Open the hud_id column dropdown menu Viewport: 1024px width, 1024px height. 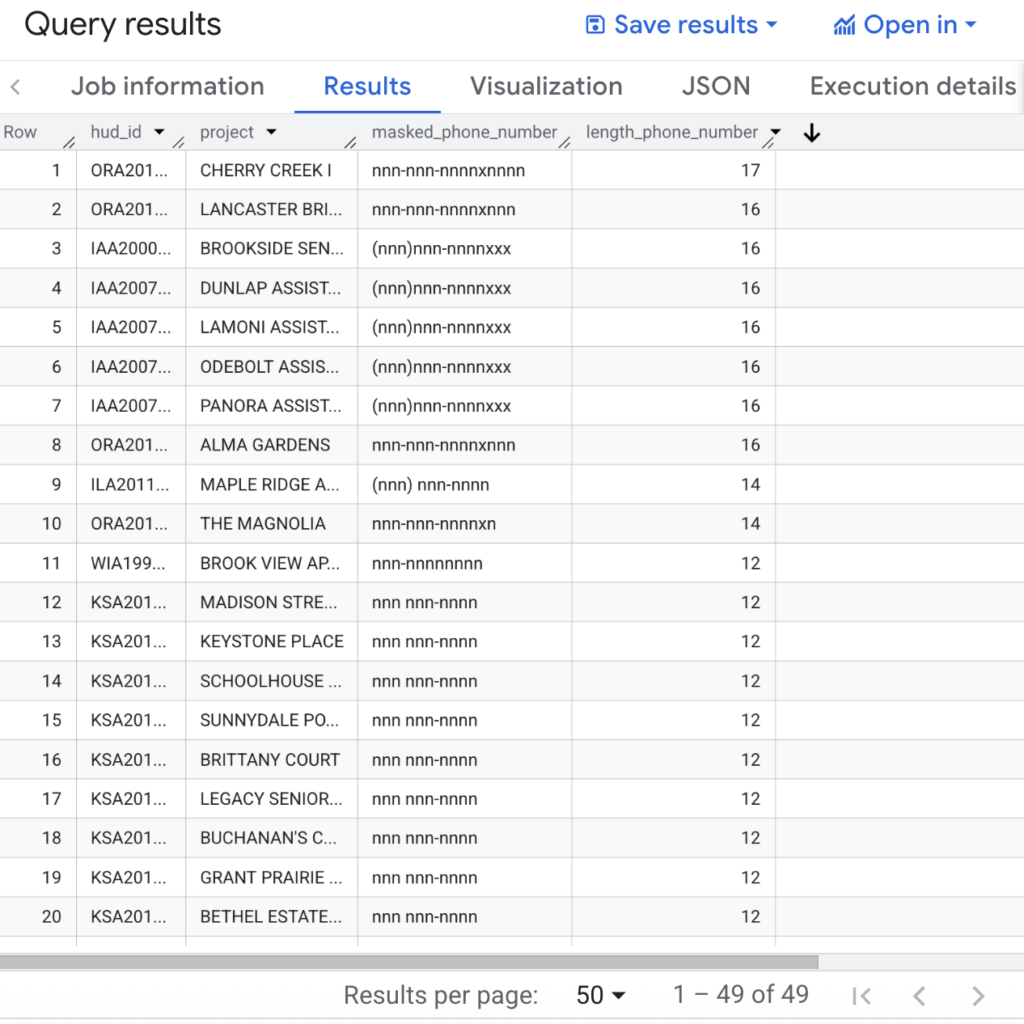point(158,133)
